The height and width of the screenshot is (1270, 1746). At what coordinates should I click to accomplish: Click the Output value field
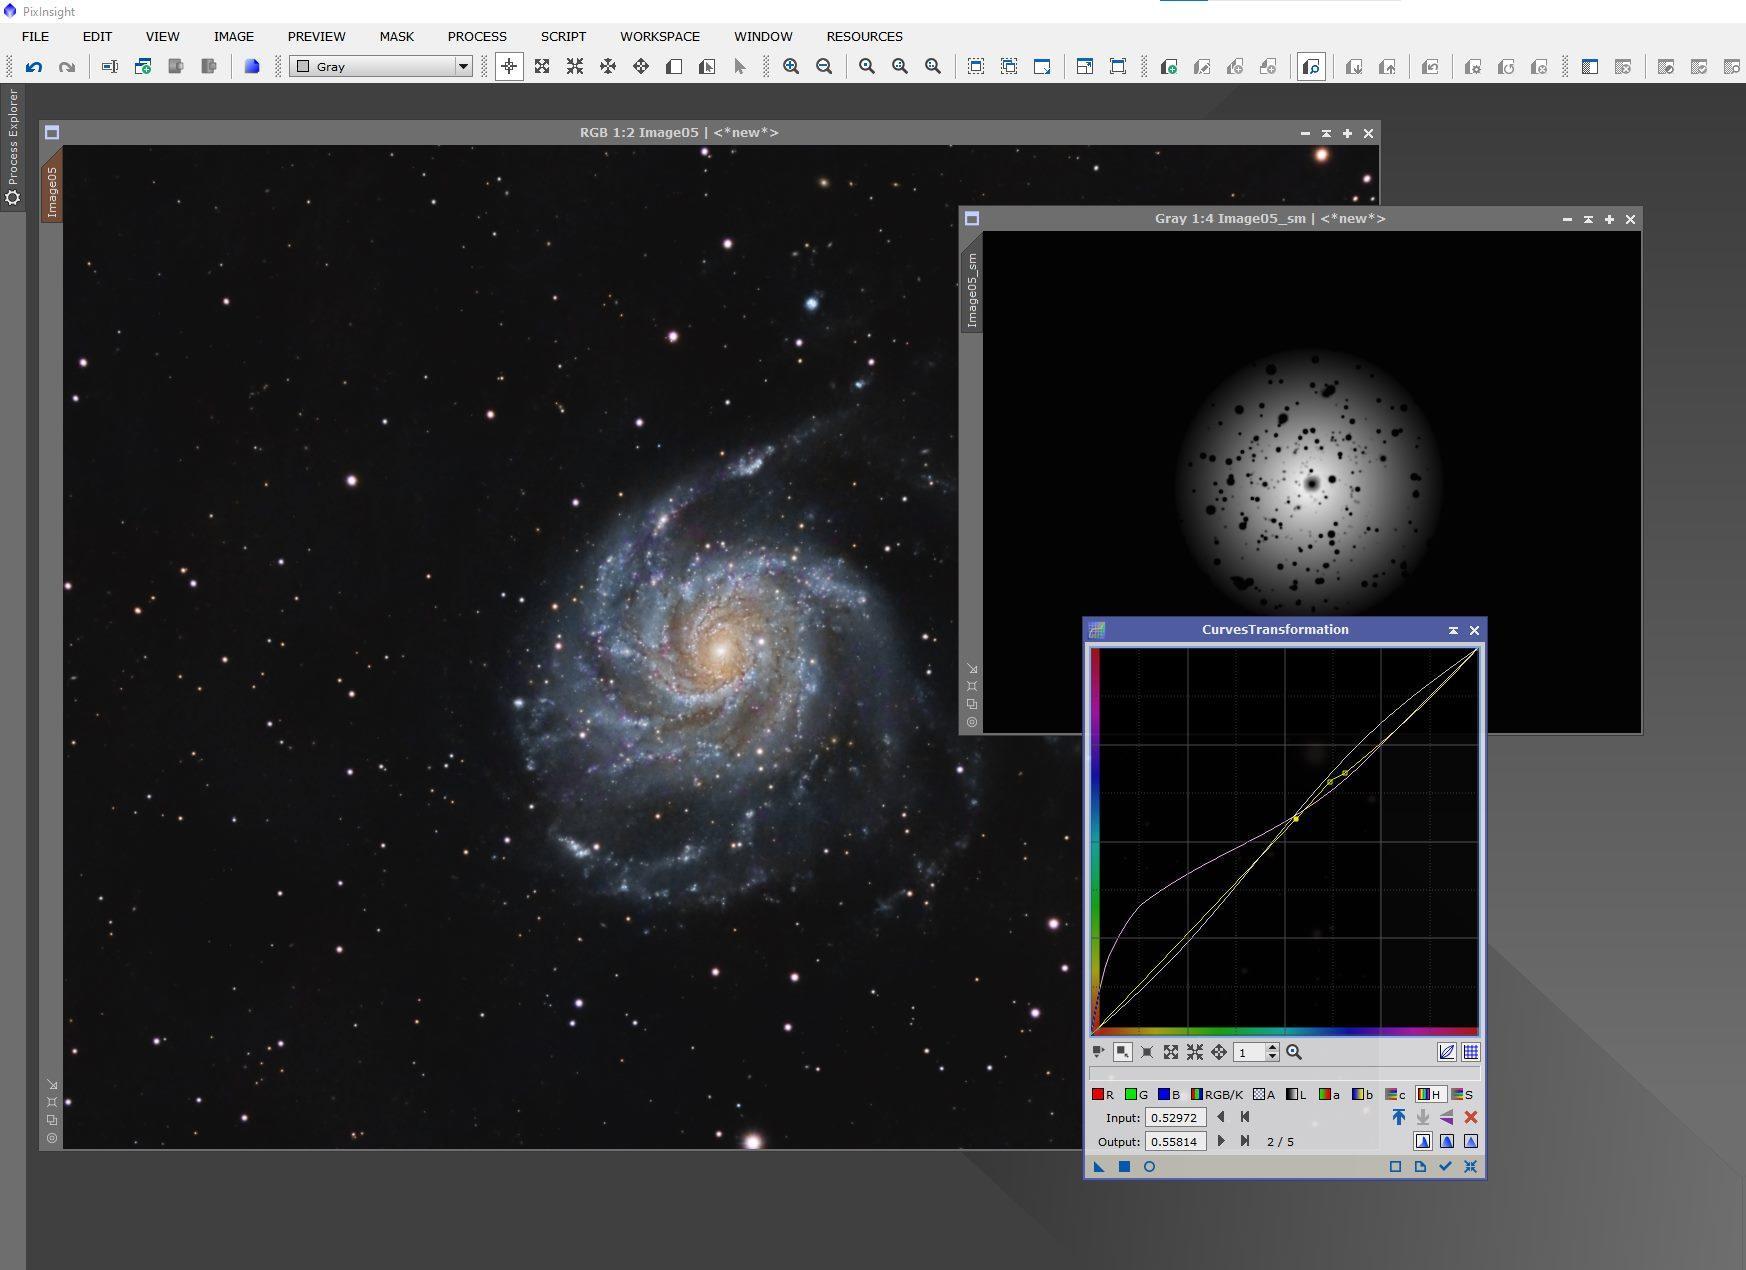click(1175, 1141)
